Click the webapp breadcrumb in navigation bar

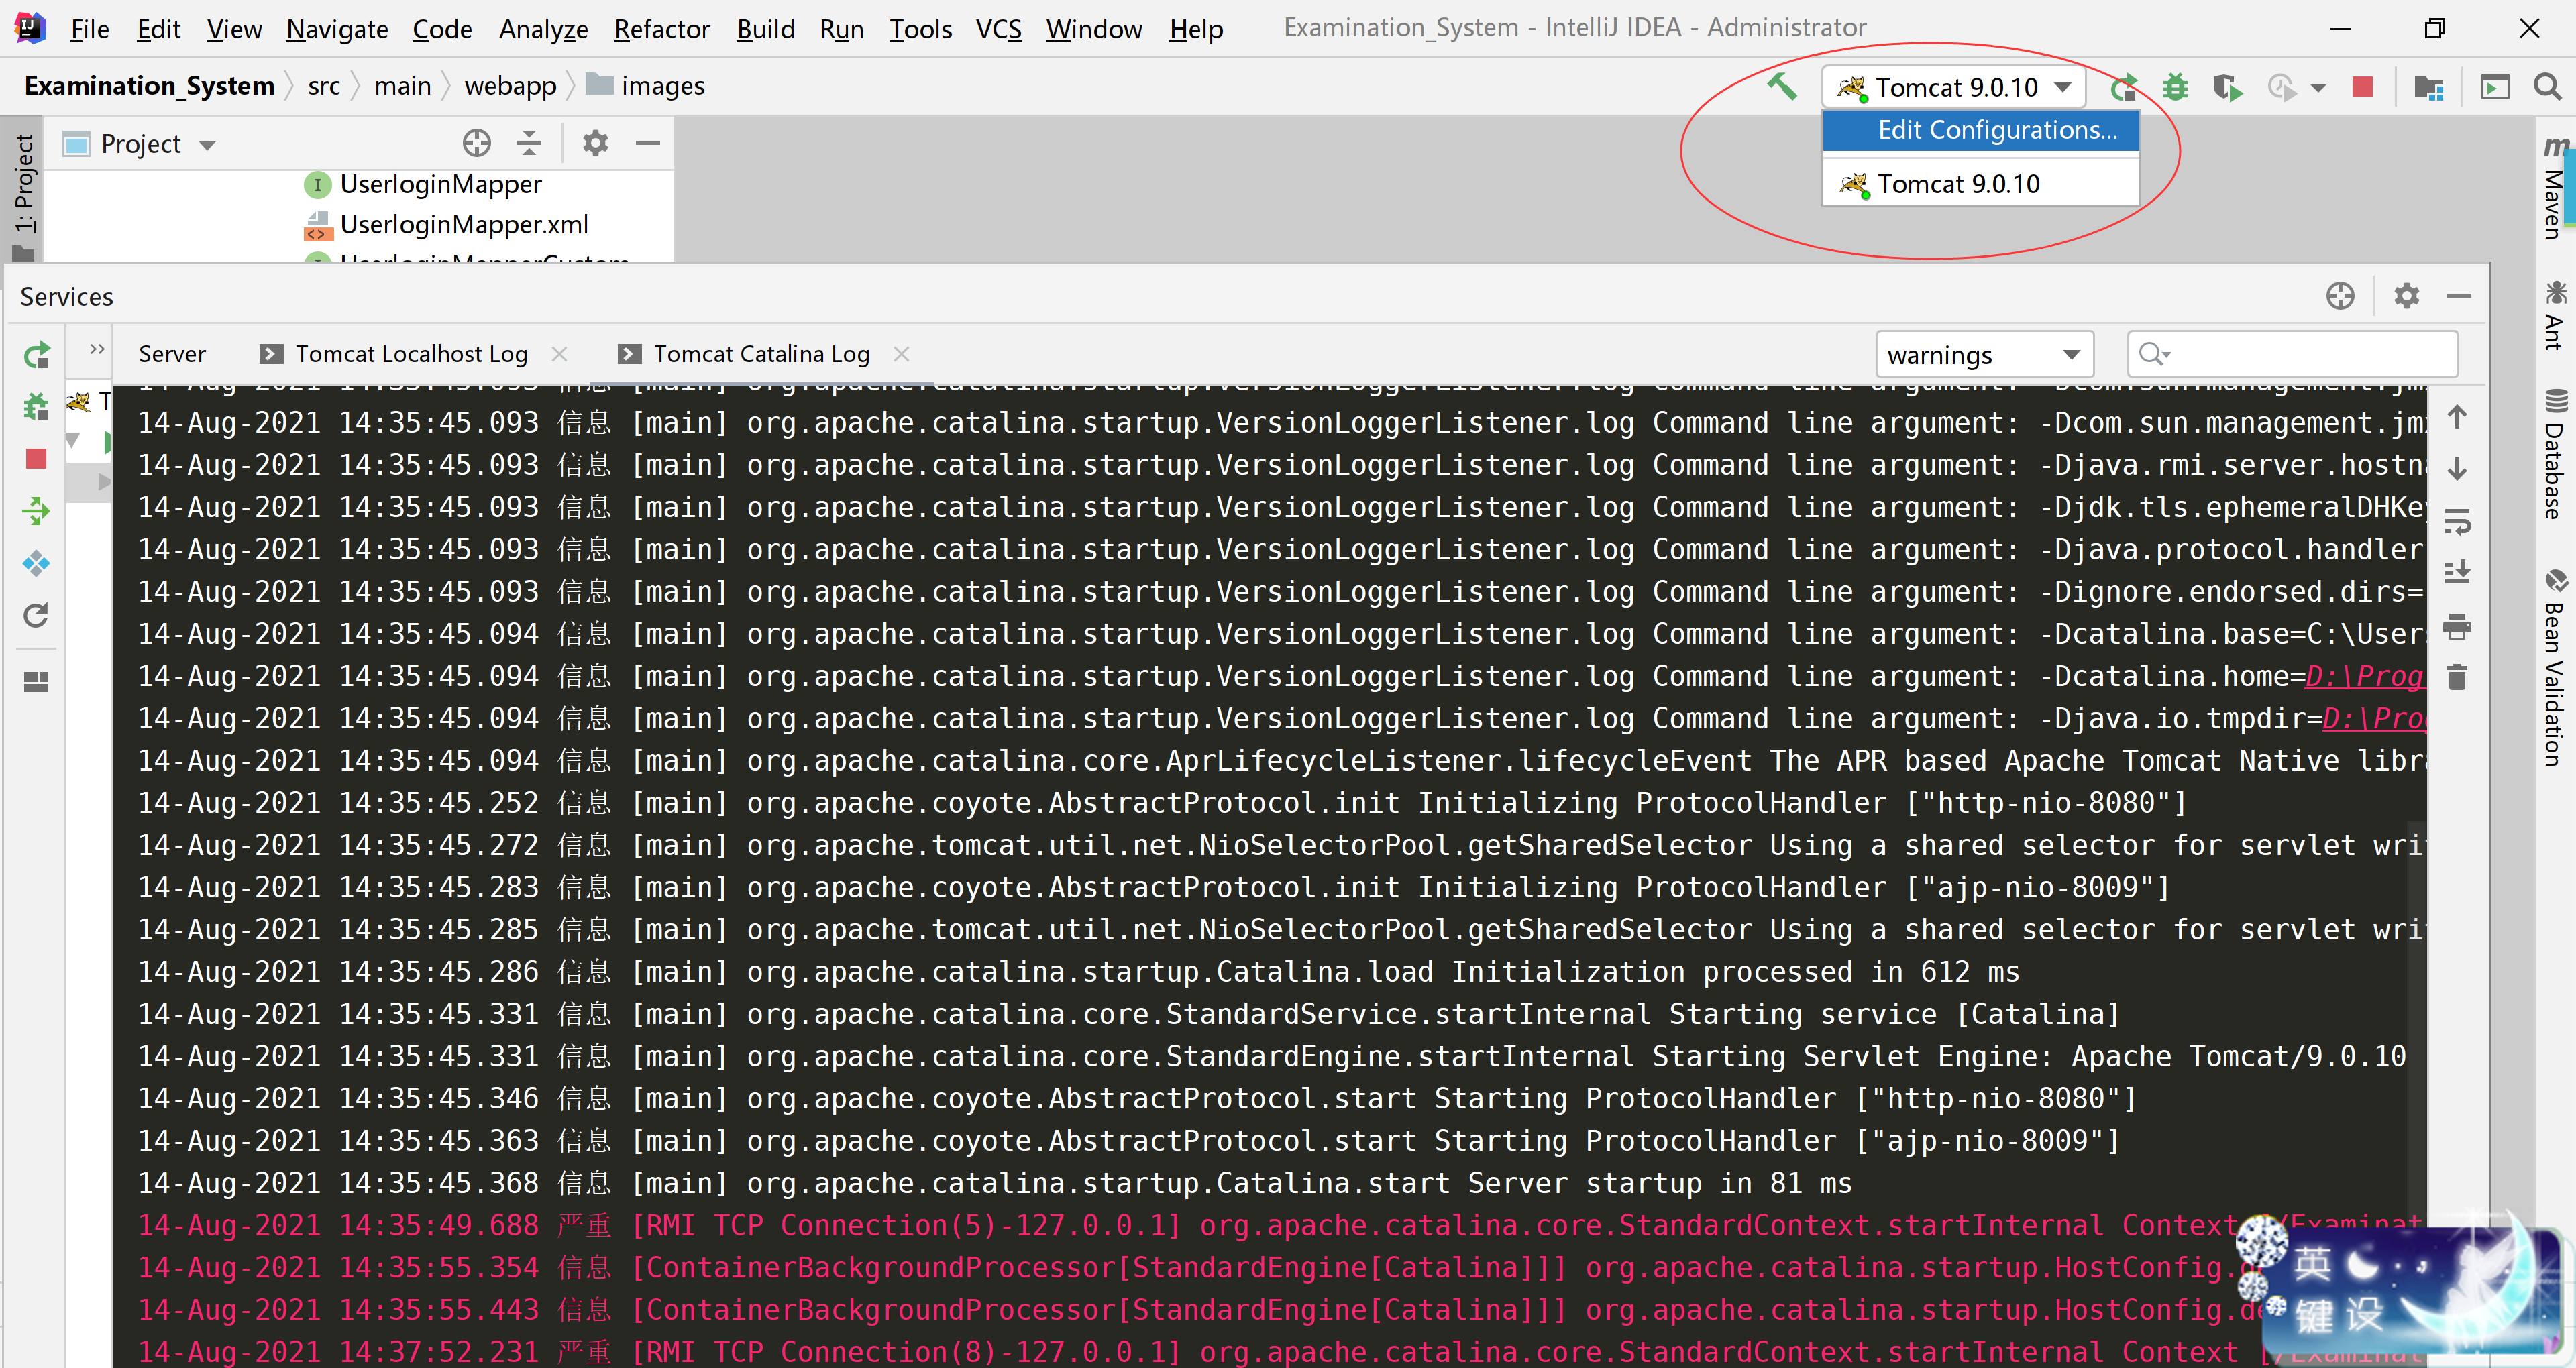510,86
